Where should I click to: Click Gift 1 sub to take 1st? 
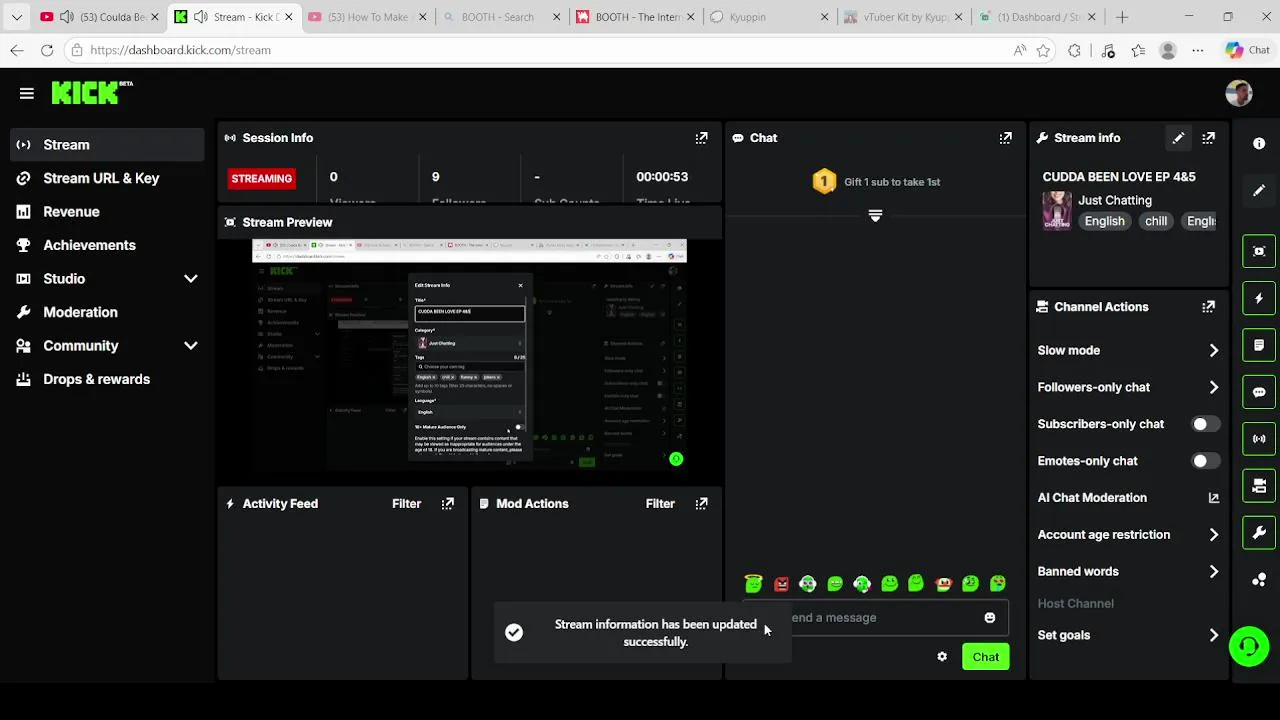coord(876,182)
